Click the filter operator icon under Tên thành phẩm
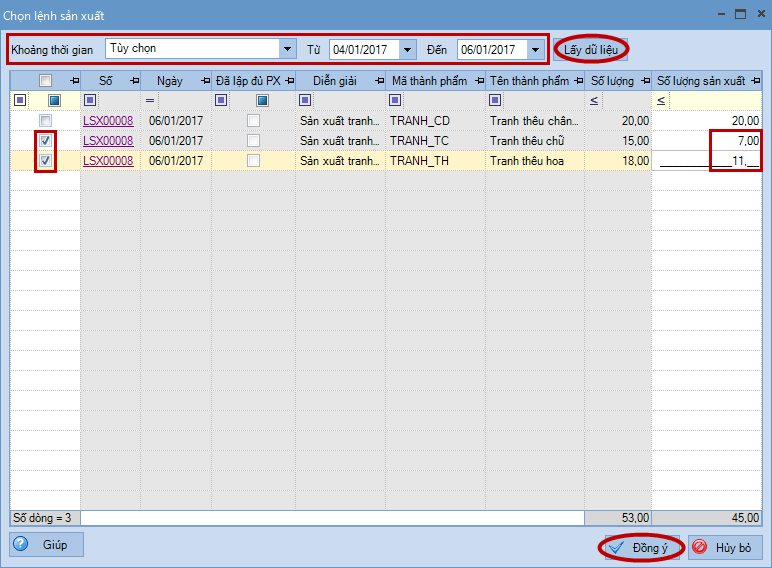Screen dimensions: 772x568 tap(495, 100)
